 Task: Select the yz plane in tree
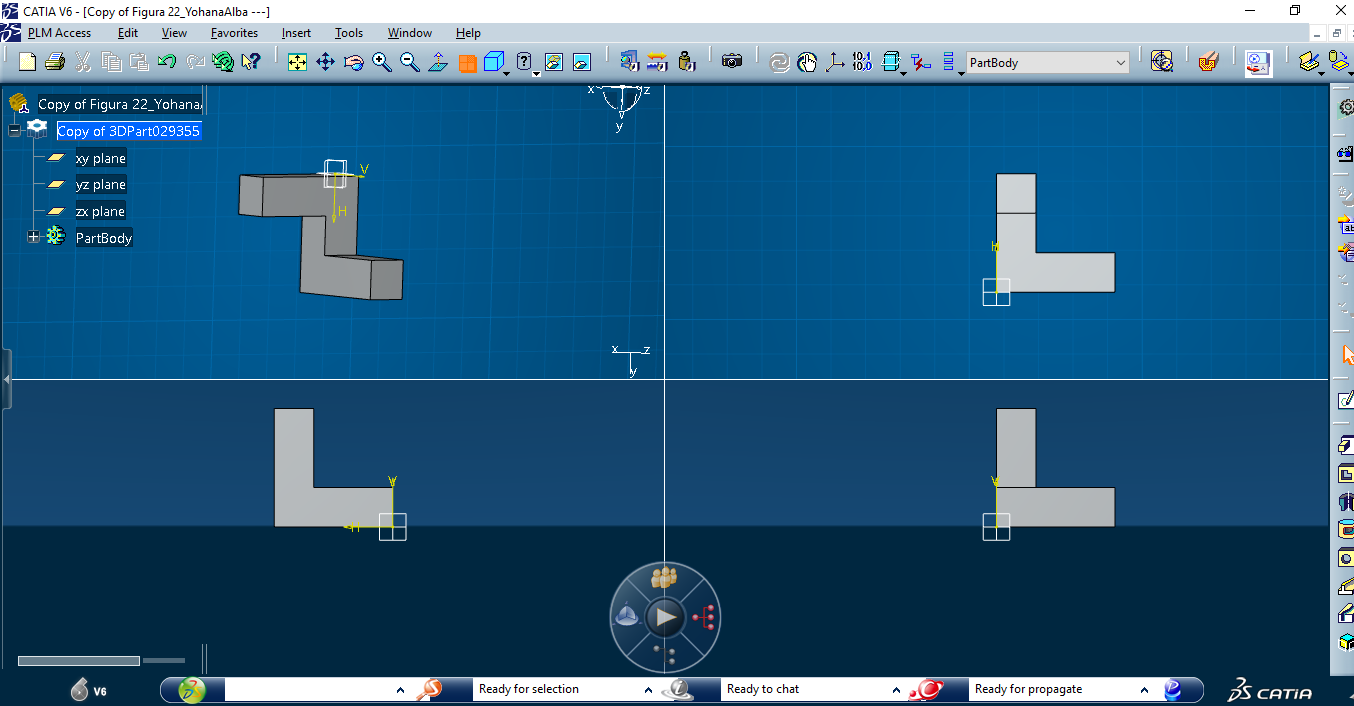(x=100, y=185)
